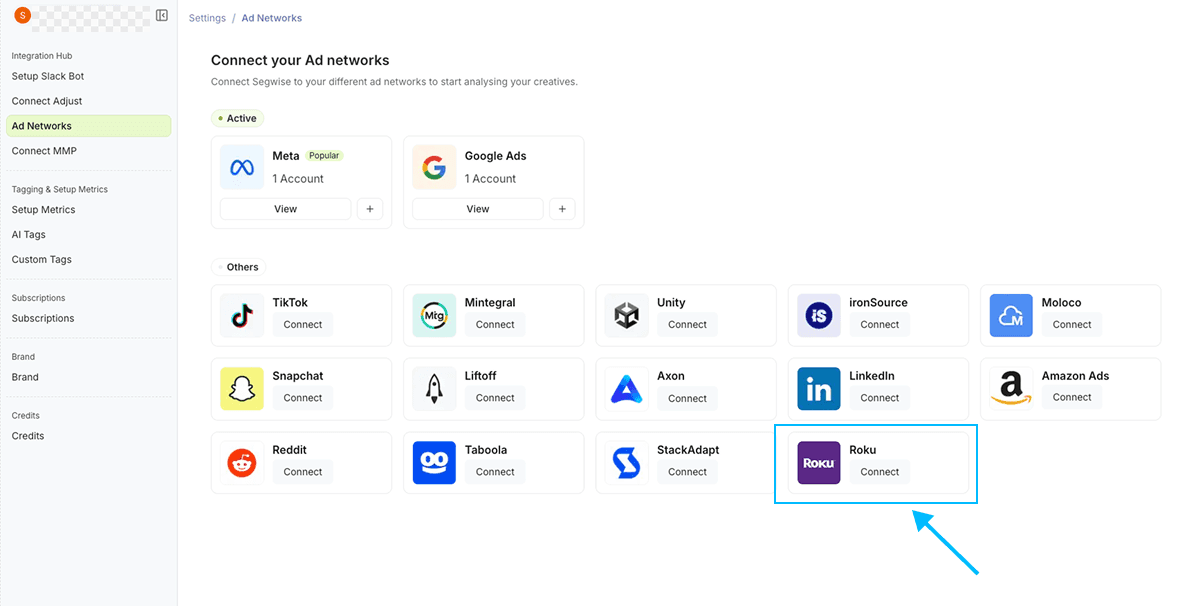Click Google Ads "1 Account" text

click(x=491, y=179)
